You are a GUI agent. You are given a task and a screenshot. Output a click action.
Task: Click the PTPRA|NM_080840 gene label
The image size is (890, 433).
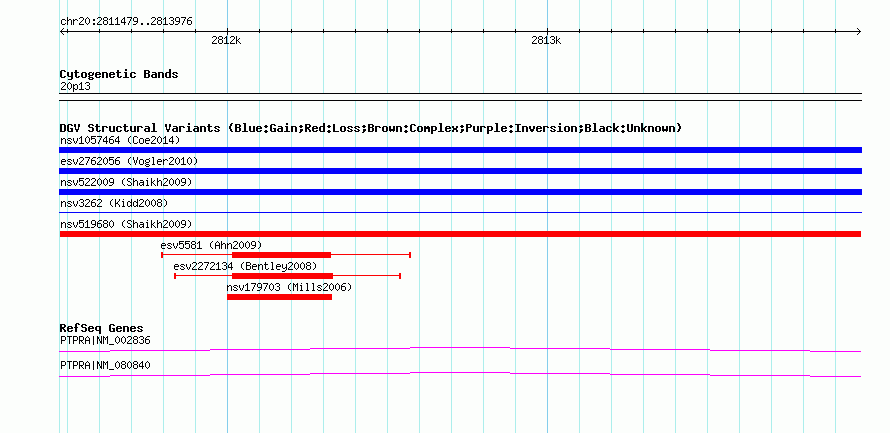105,365
